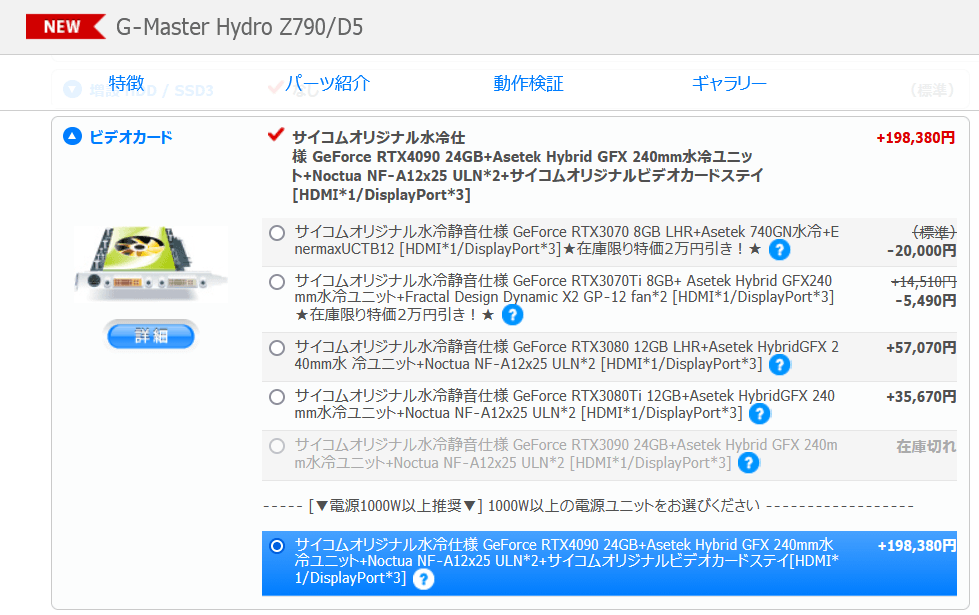Click the struck-through +14,510円 price

[923, 282]
